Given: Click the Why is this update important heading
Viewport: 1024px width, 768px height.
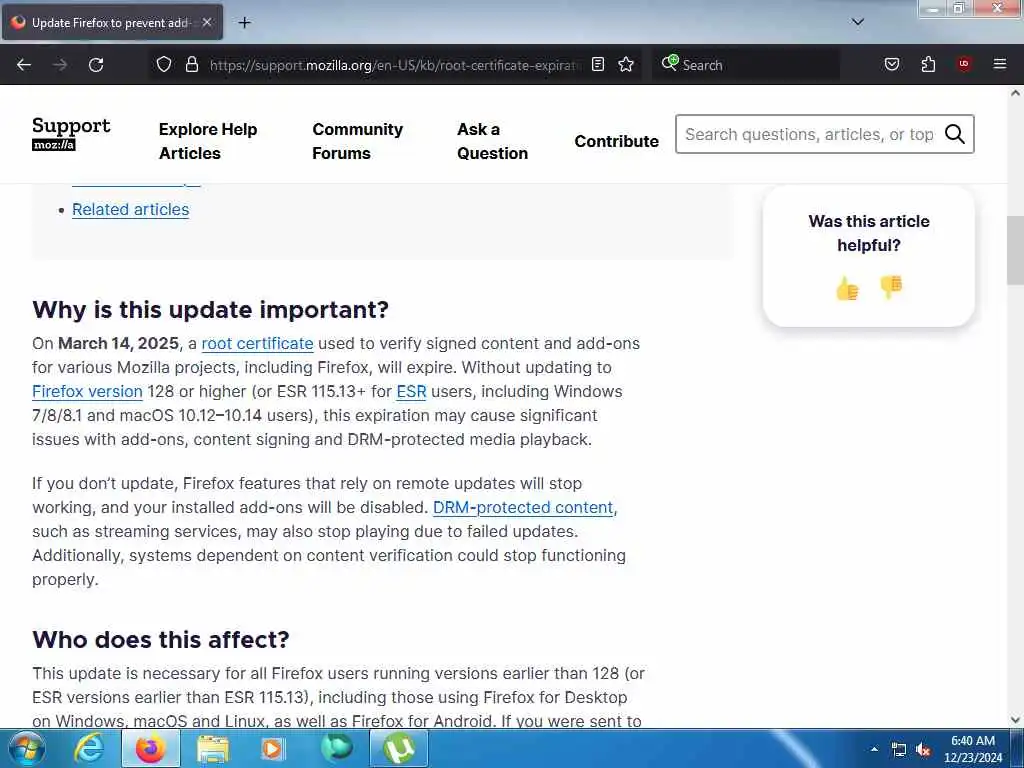Looking at the screenshot, I should click(x=210, y=310).
